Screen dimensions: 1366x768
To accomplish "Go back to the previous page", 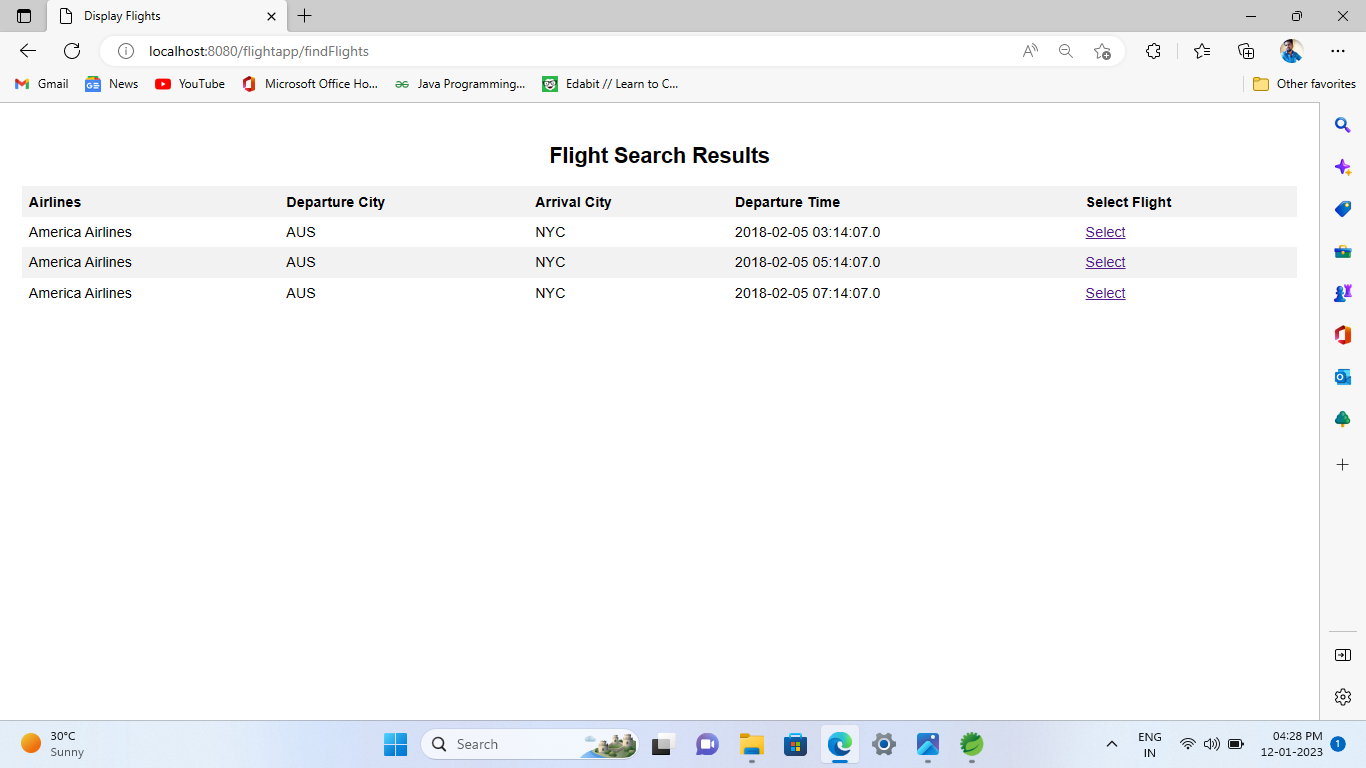I will (x=28, y=51).
